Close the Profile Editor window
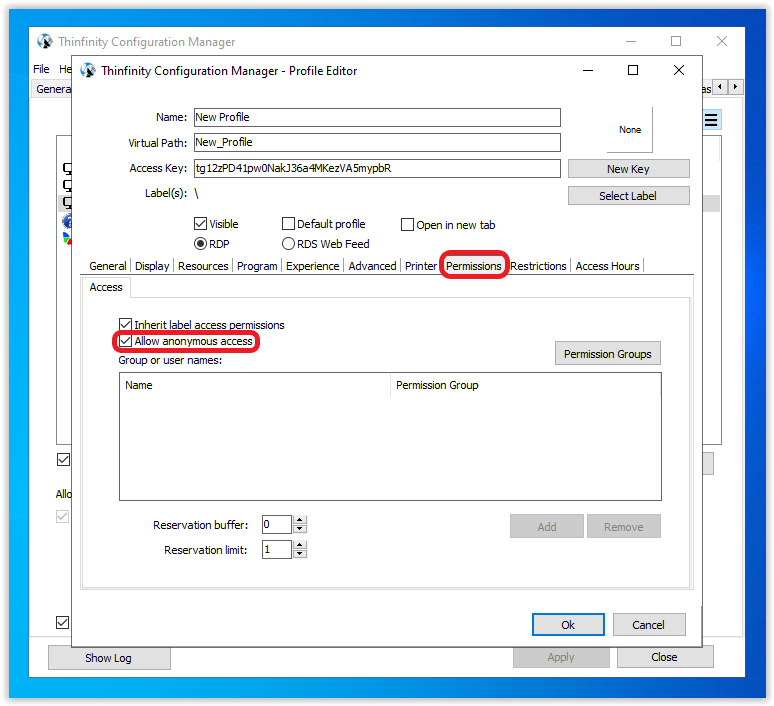774x706 pixels. 679,70
